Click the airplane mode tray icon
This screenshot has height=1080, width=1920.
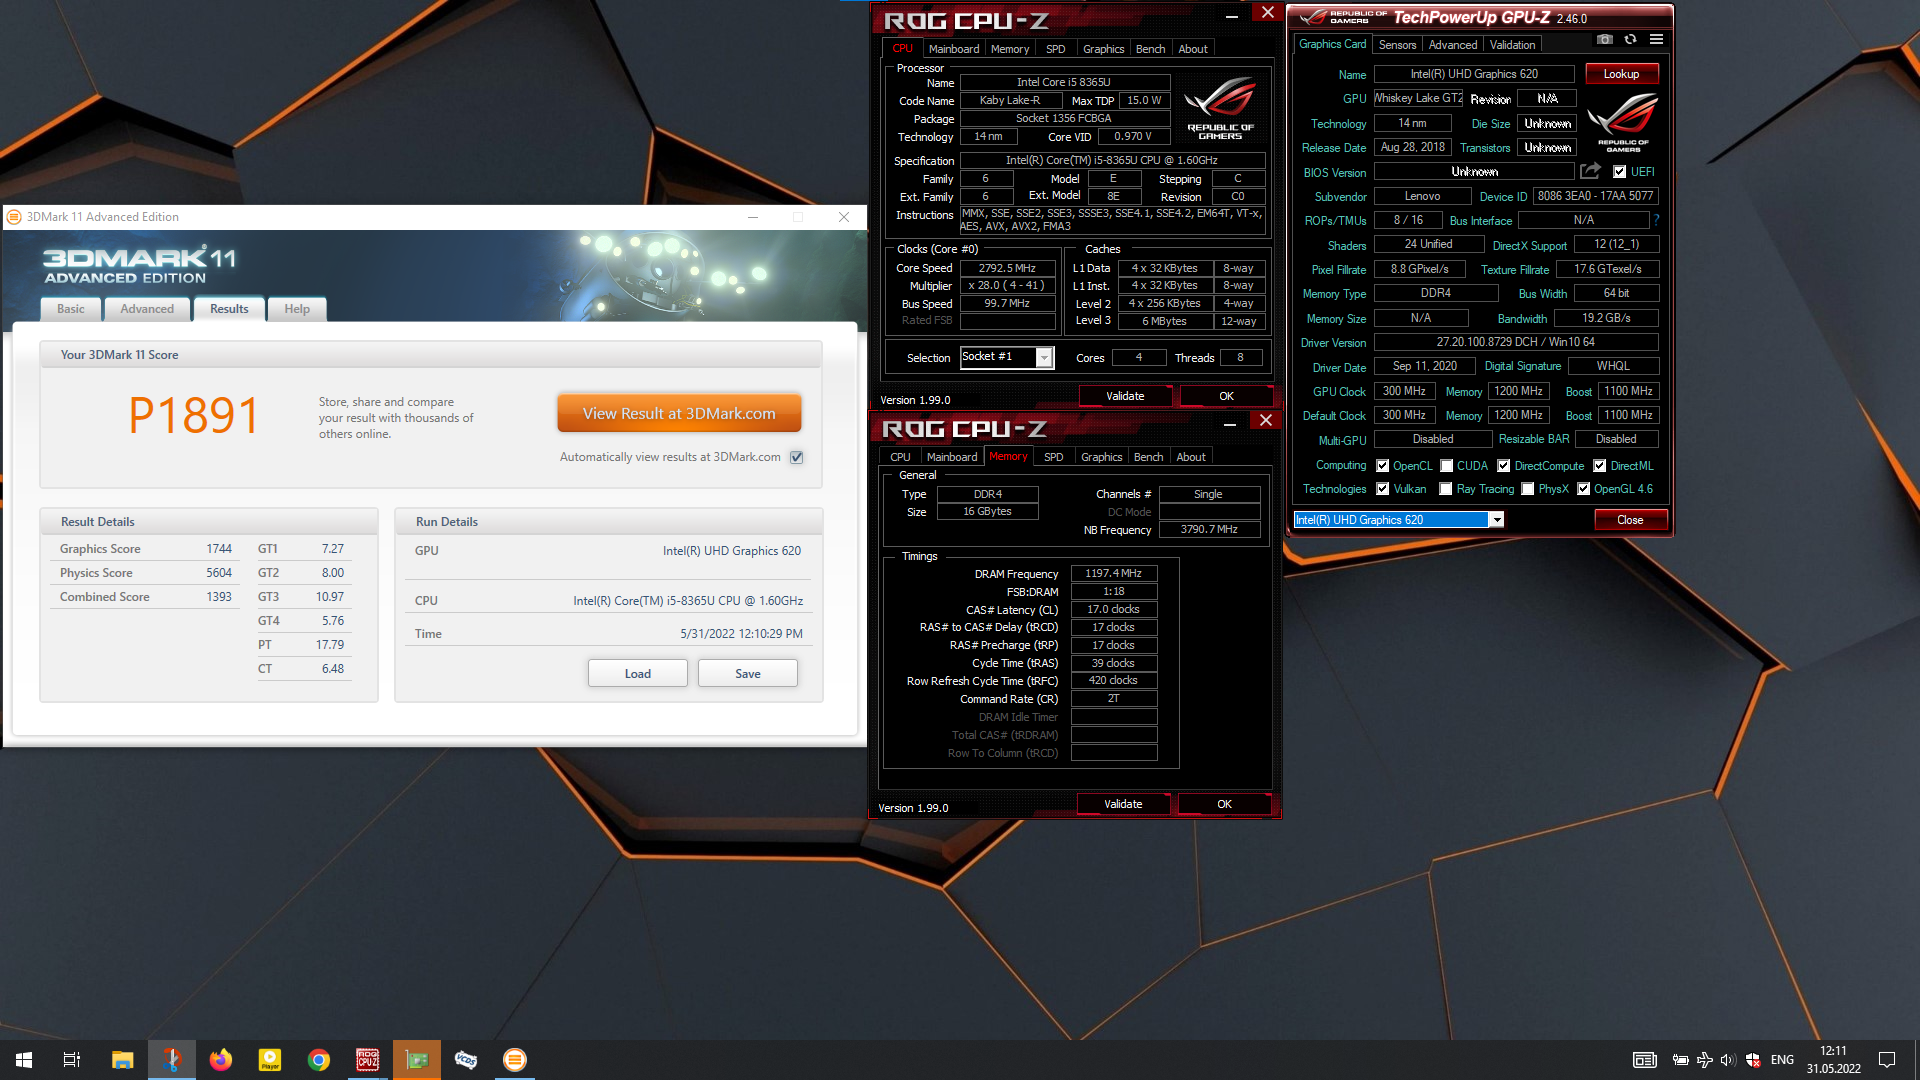[1705, 1060]
